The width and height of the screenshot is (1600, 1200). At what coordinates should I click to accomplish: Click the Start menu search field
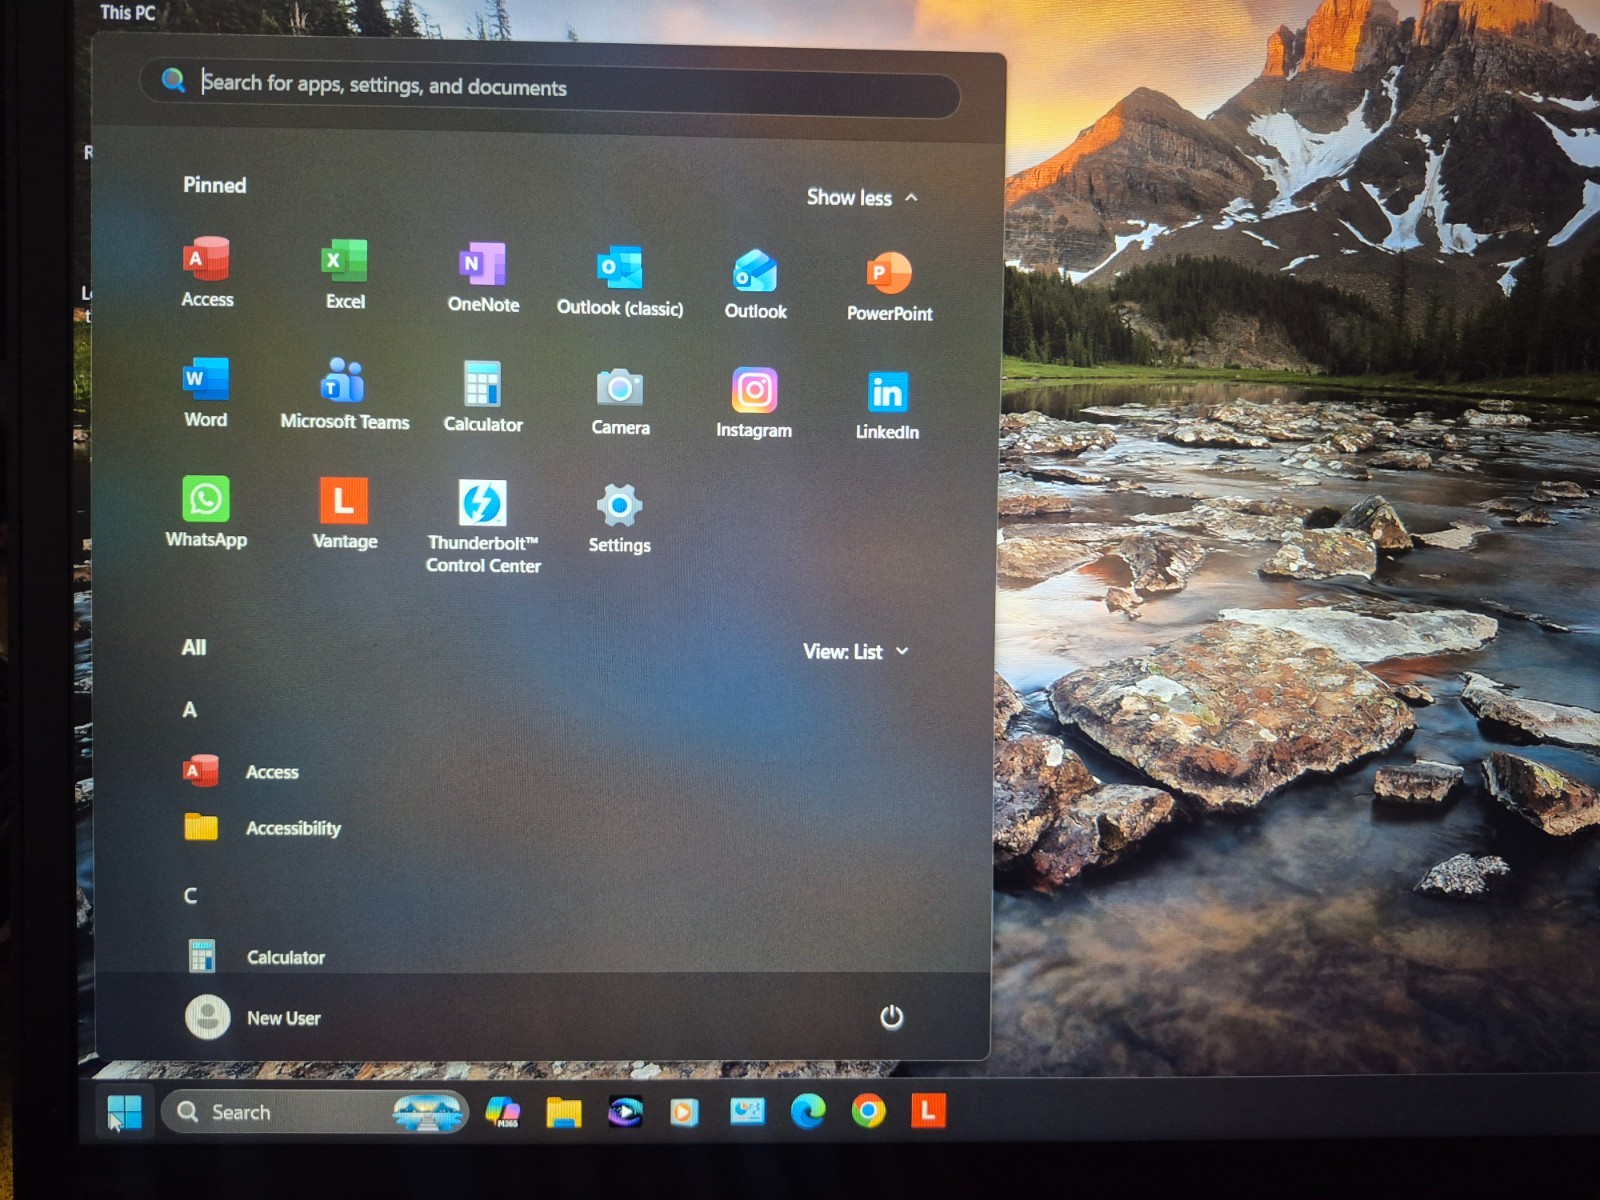click(x=551, y=88)
